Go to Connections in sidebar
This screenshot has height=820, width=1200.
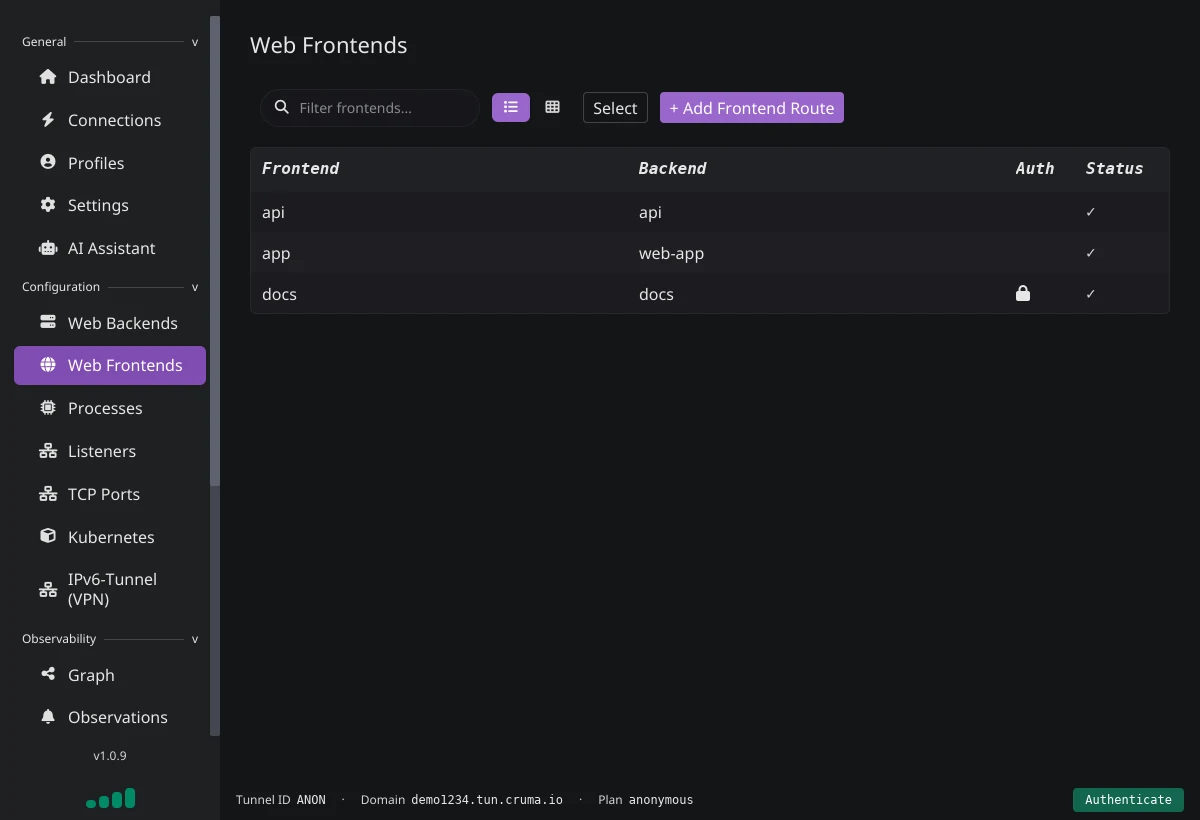110,120
